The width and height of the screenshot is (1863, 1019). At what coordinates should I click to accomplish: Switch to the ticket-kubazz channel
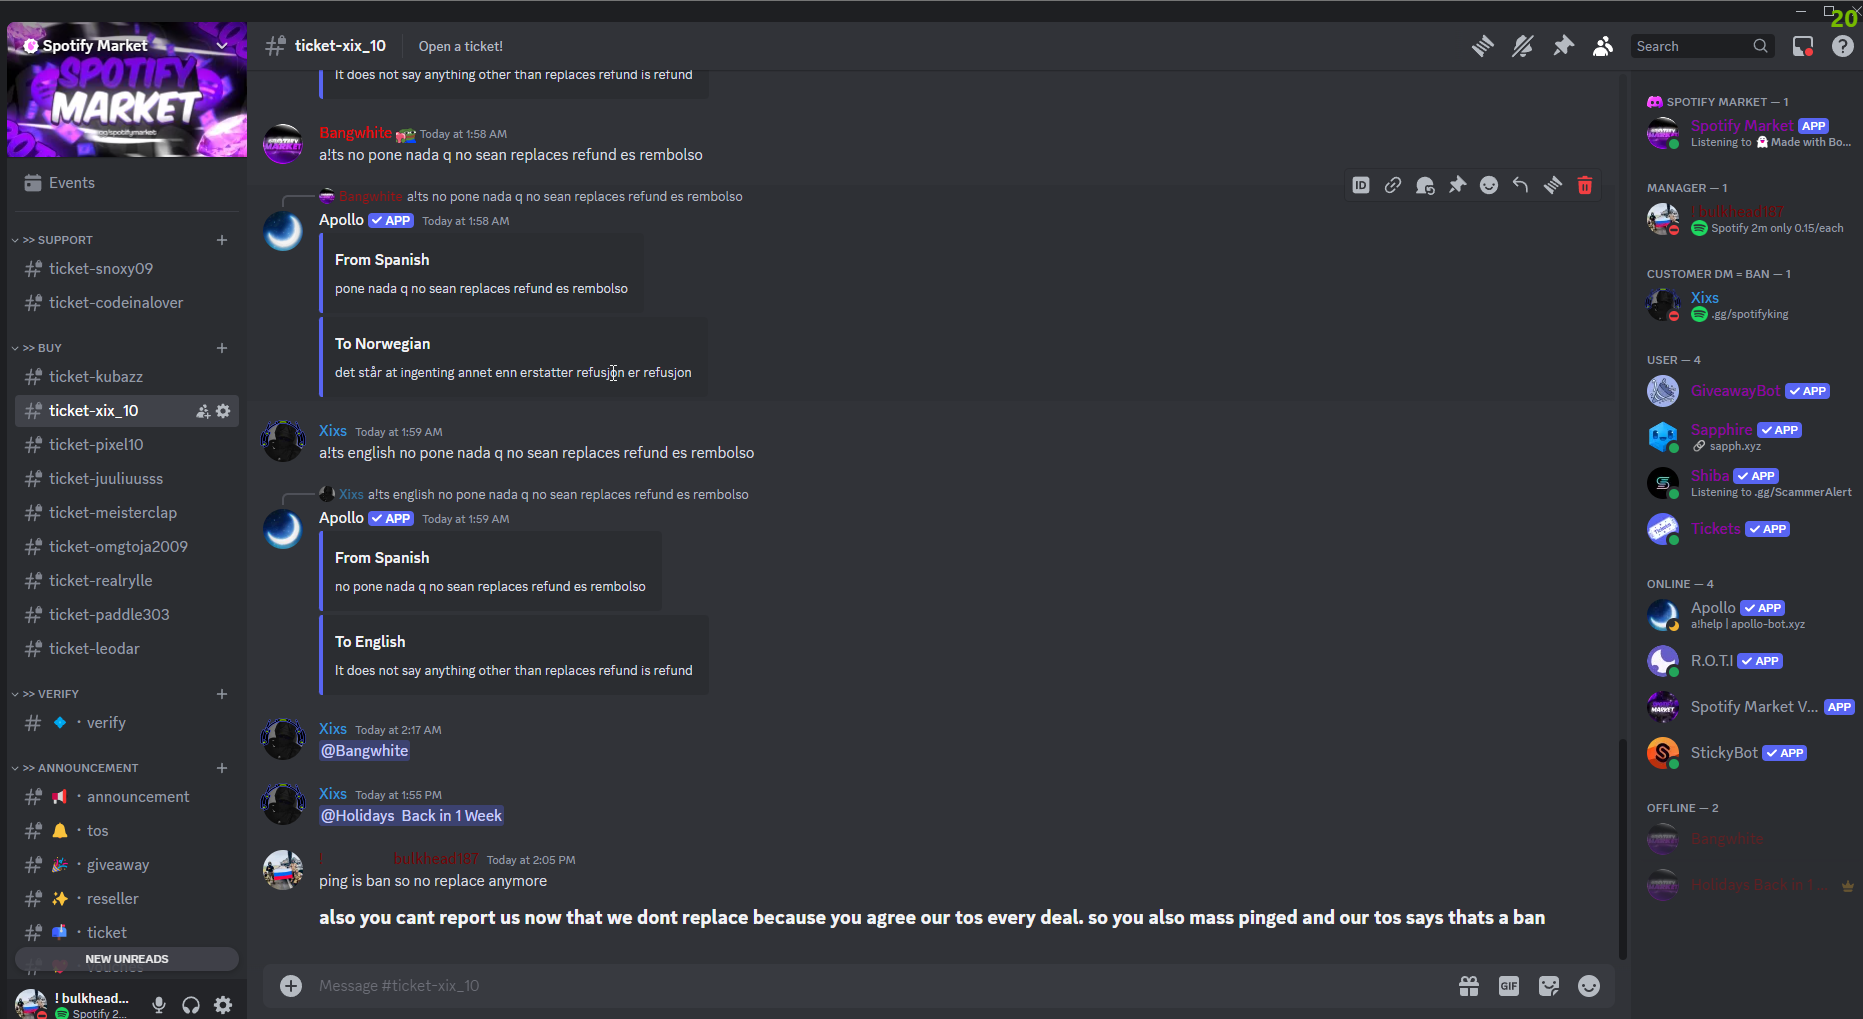[x=96, y=377]
